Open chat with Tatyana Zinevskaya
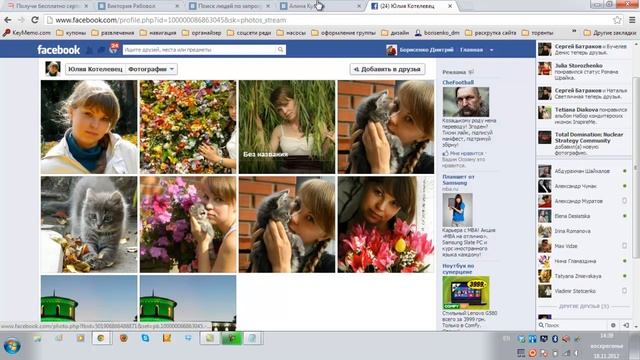This screenshot has height=360, width=640. pyautogui.click(x=583, y=276)
